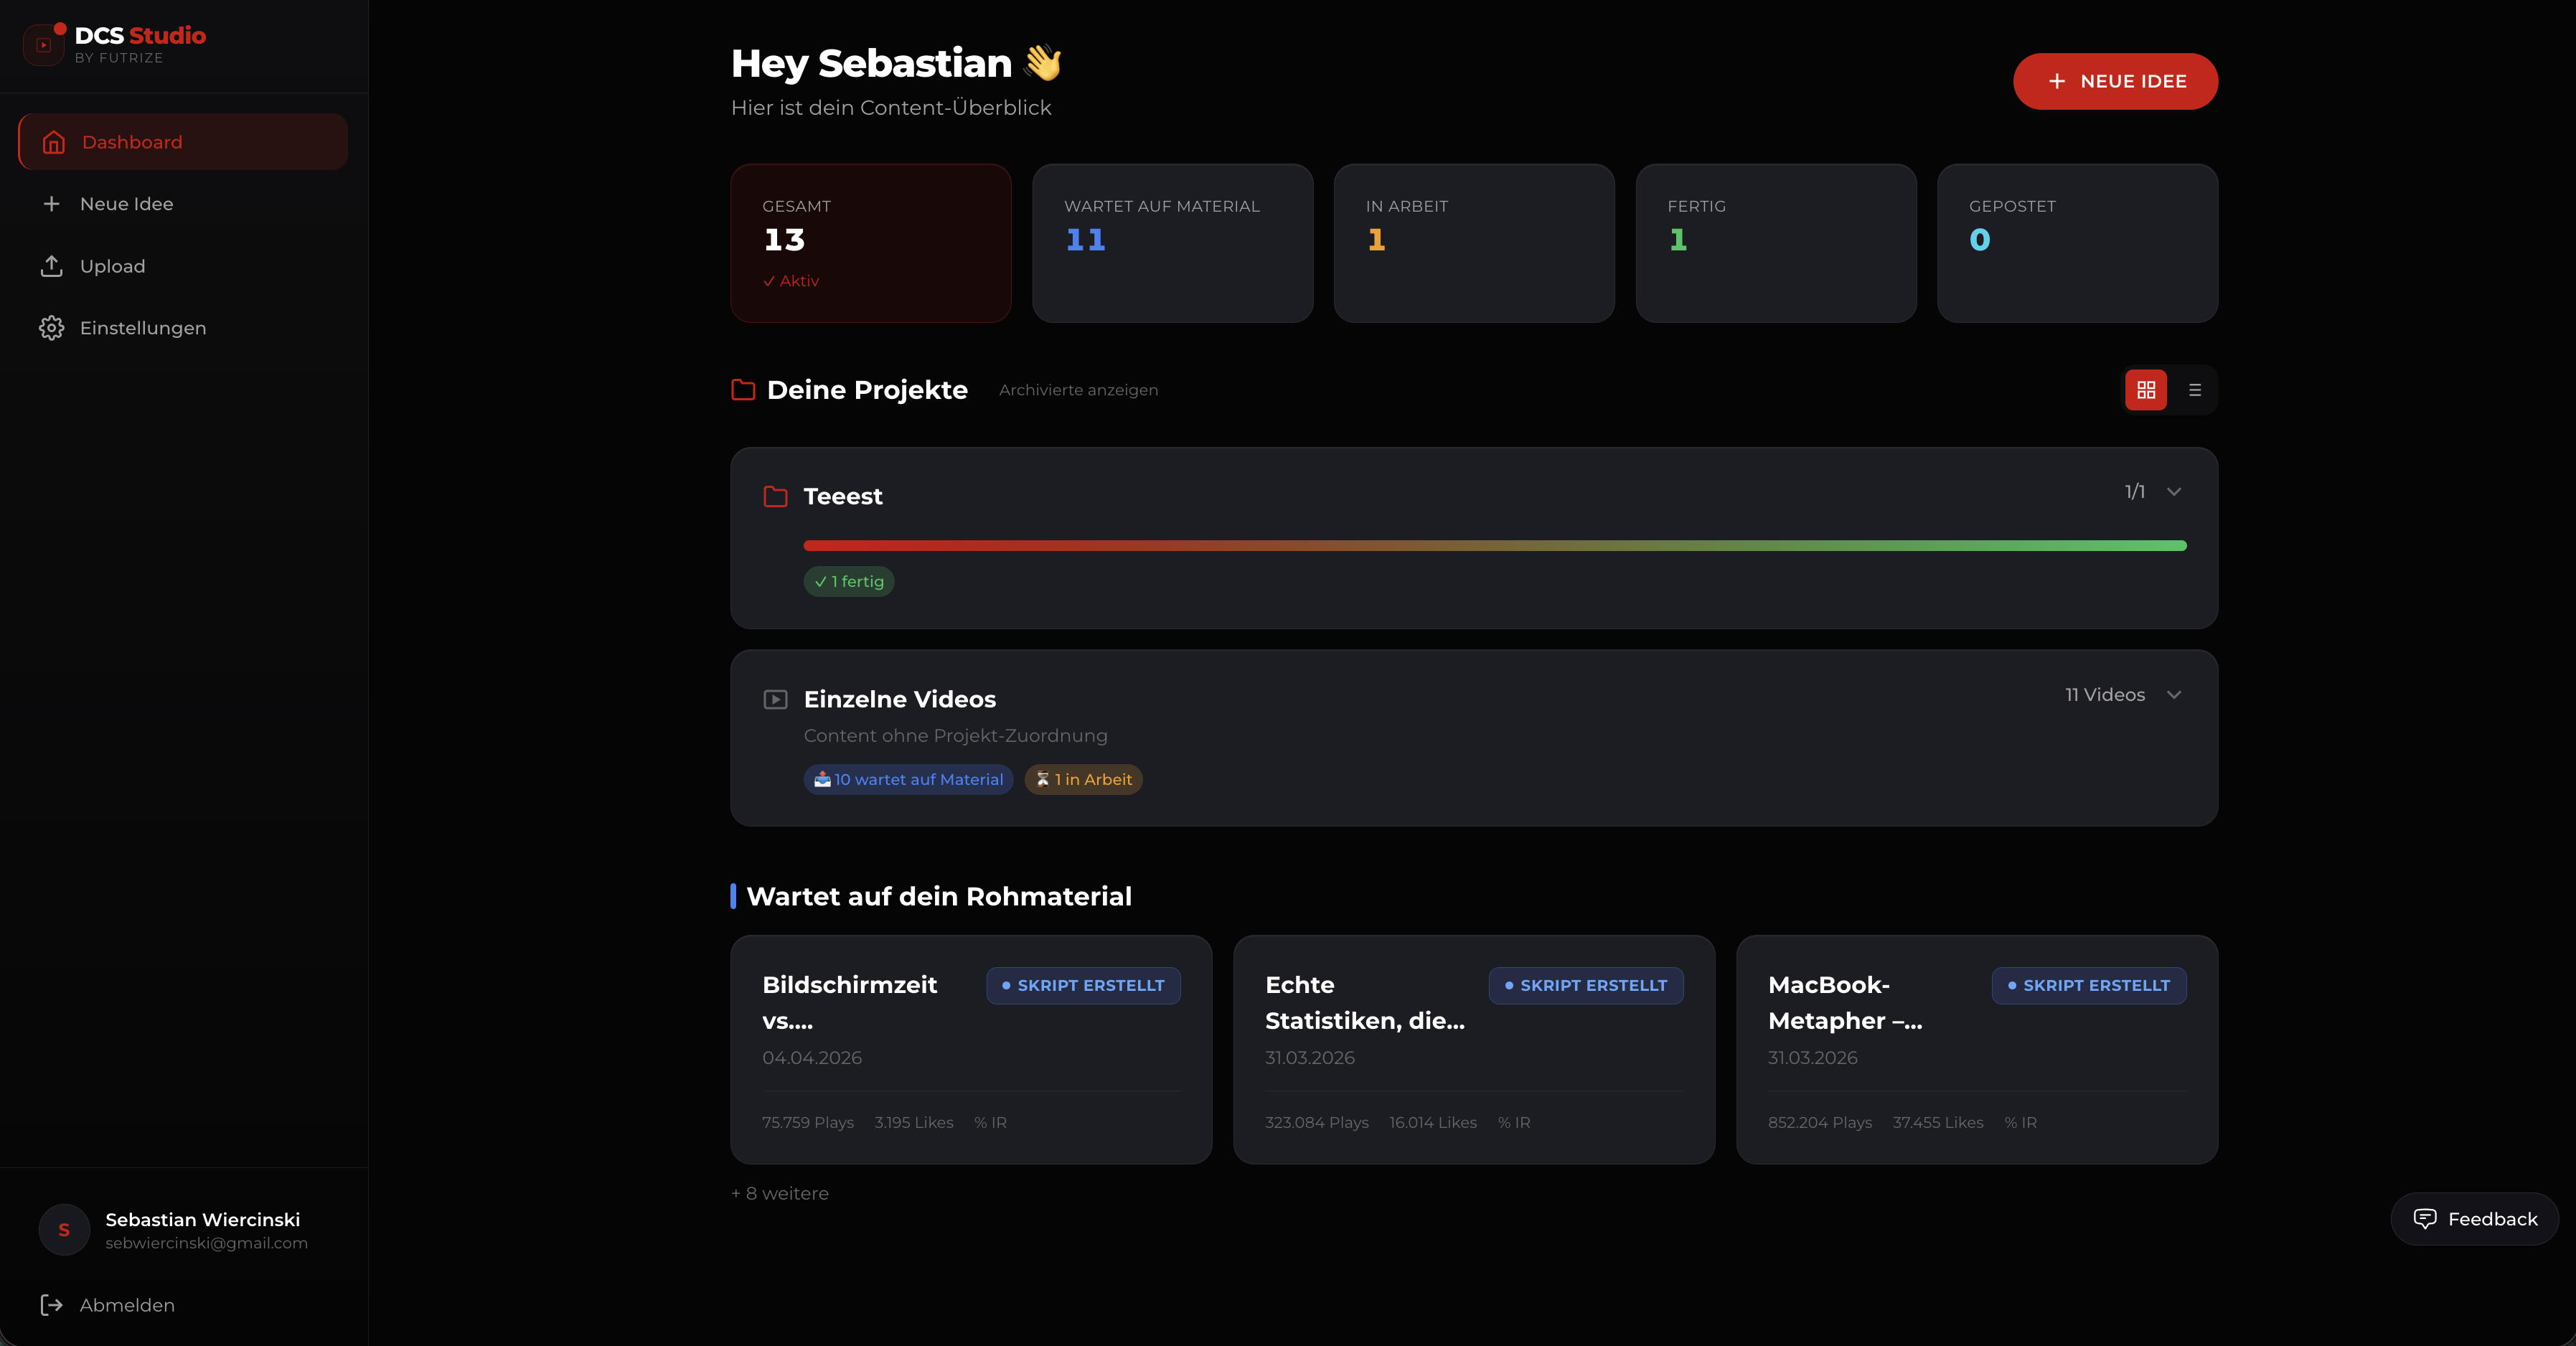Open Einstellungen from the sidebar
Viewport: 2576px width, 1346px height.
click(x=142, y=328)
